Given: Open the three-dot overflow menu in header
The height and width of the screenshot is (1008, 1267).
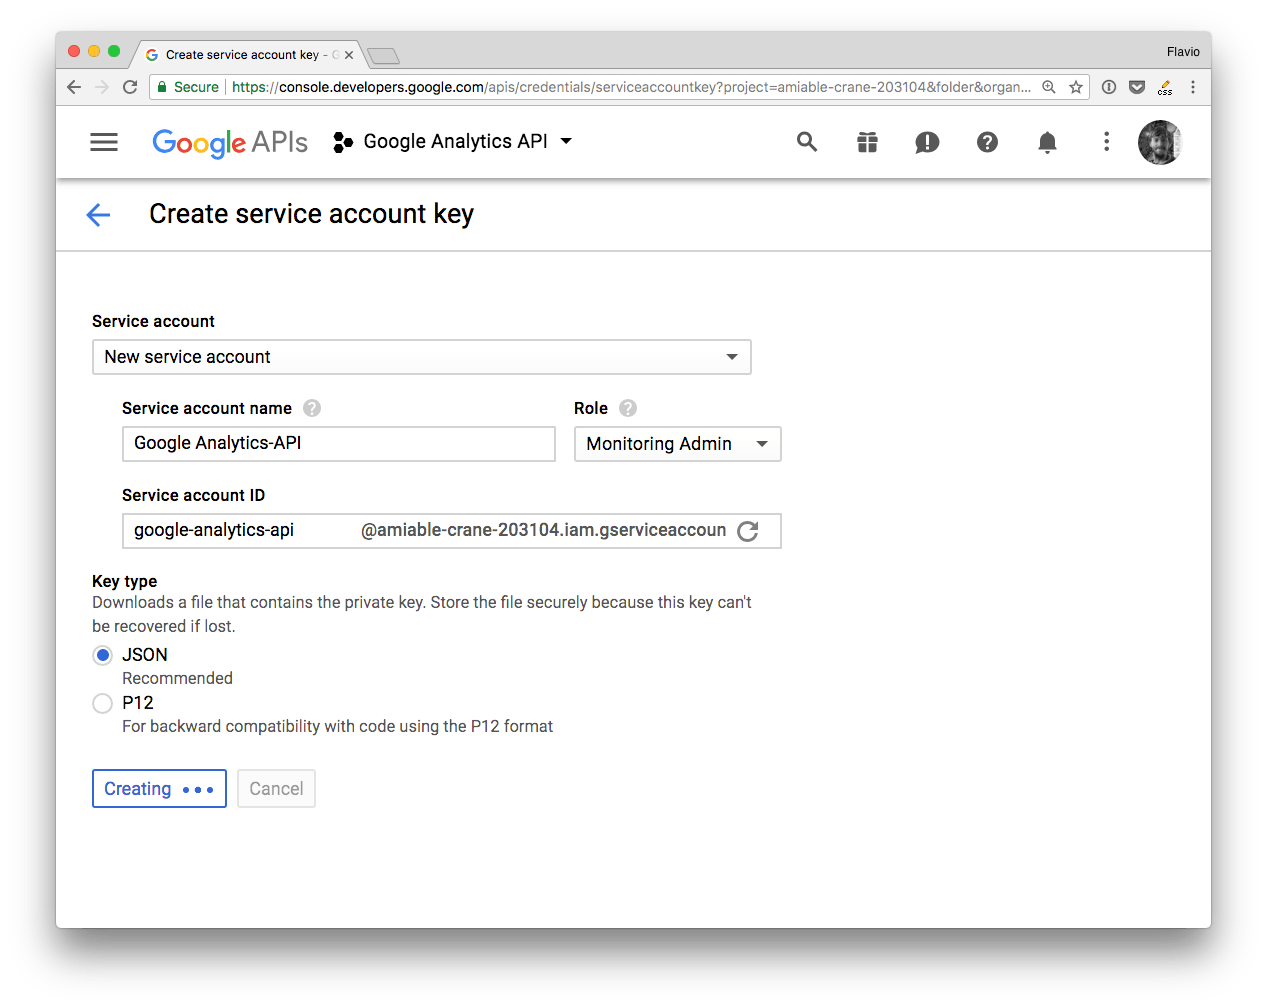Looking at the screenshot, I should tap(1106, 142).
